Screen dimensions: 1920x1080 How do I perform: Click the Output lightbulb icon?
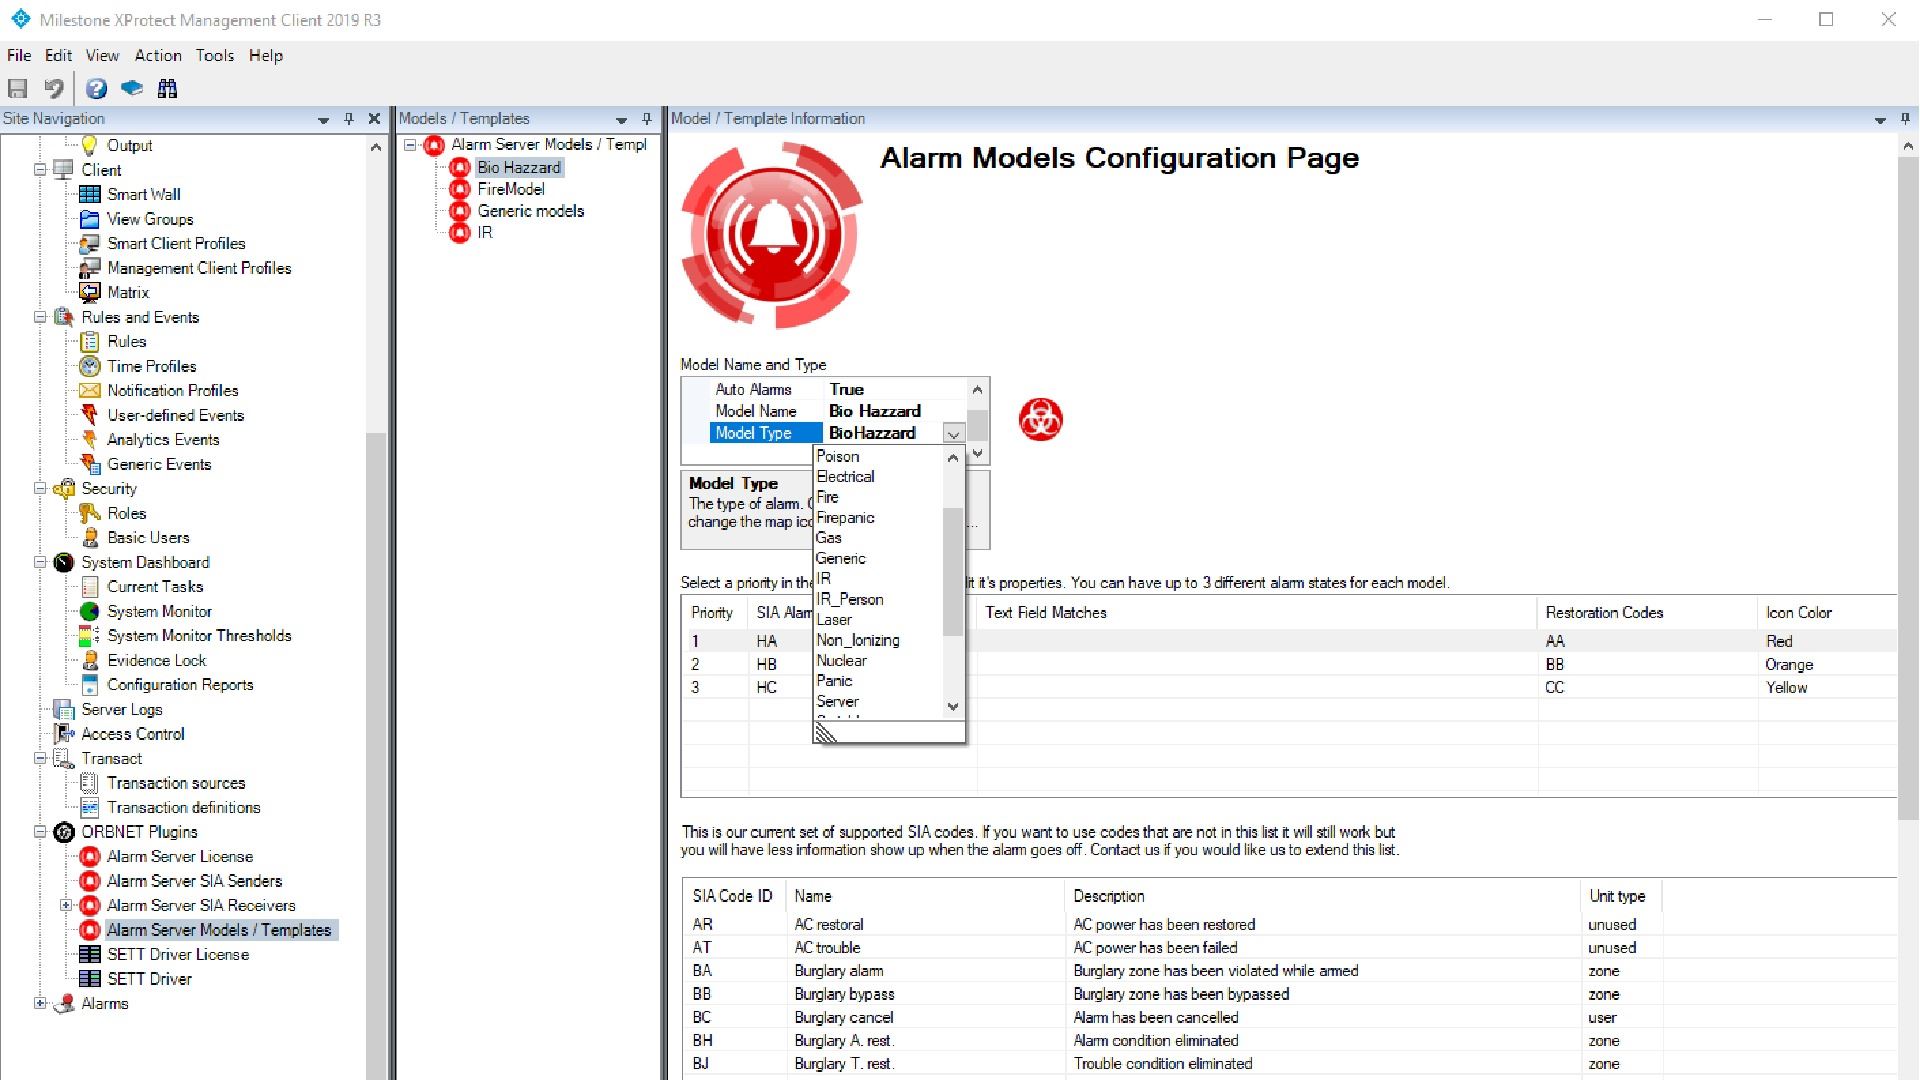[x=90, y=145]
